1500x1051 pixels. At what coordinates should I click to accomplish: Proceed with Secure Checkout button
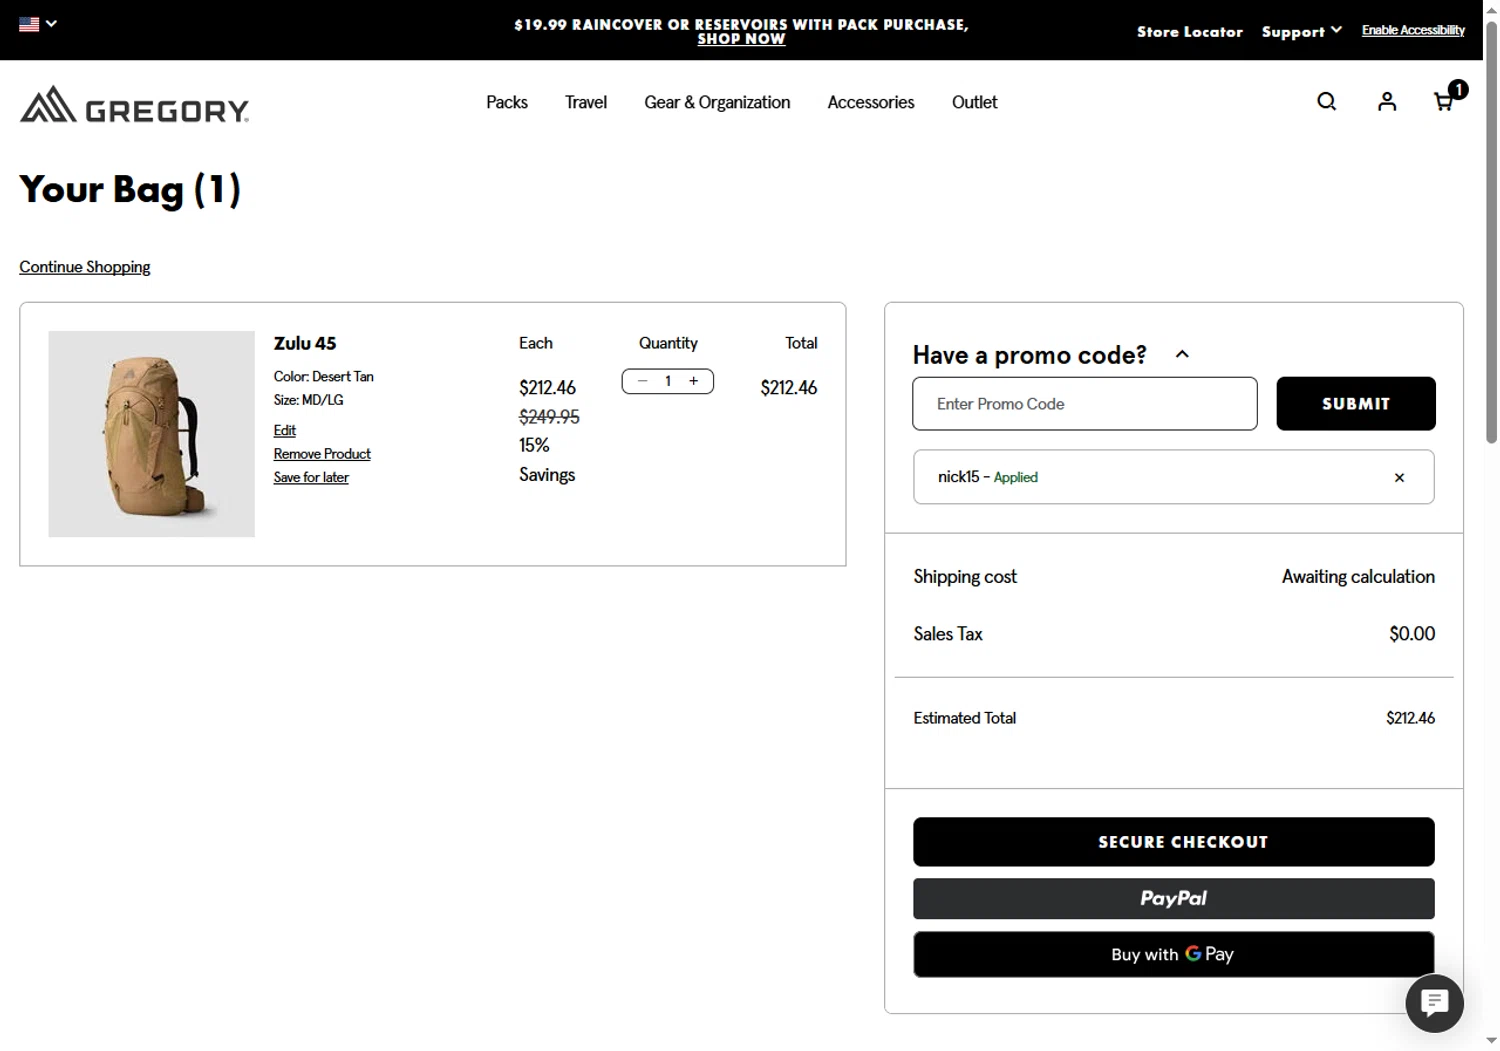click(x=1174, y=842)
